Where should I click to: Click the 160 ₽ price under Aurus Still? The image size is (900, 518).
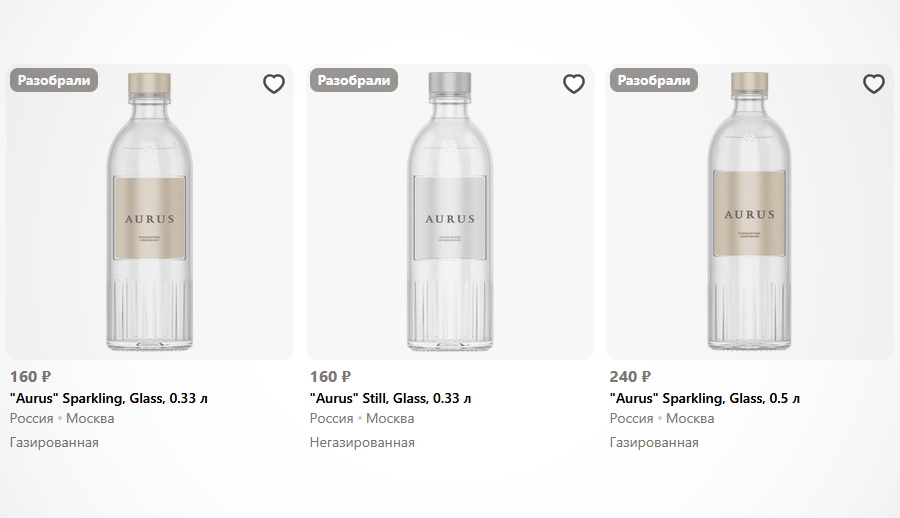(x=330, y=377)
